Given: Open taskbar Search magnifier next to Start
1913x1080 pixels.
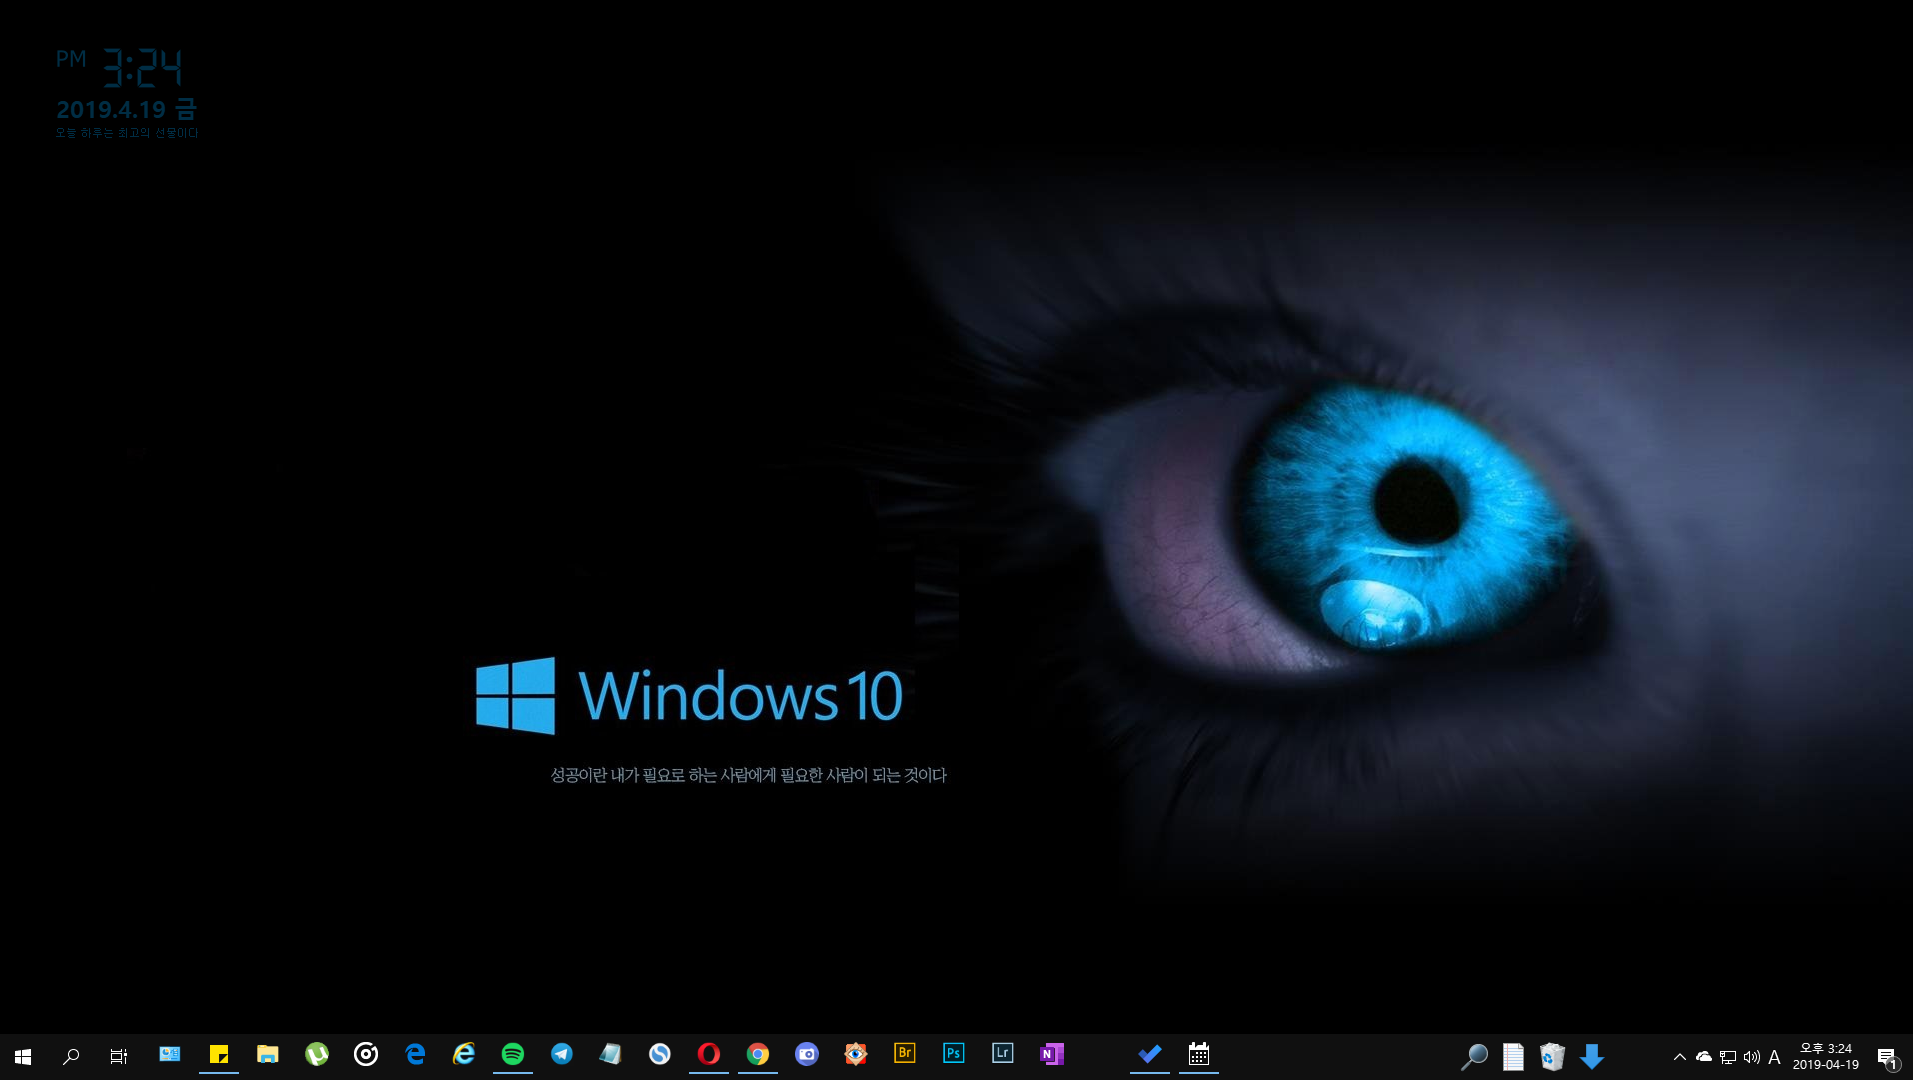Looking at the screenshot, I should tap(71, 1056).
